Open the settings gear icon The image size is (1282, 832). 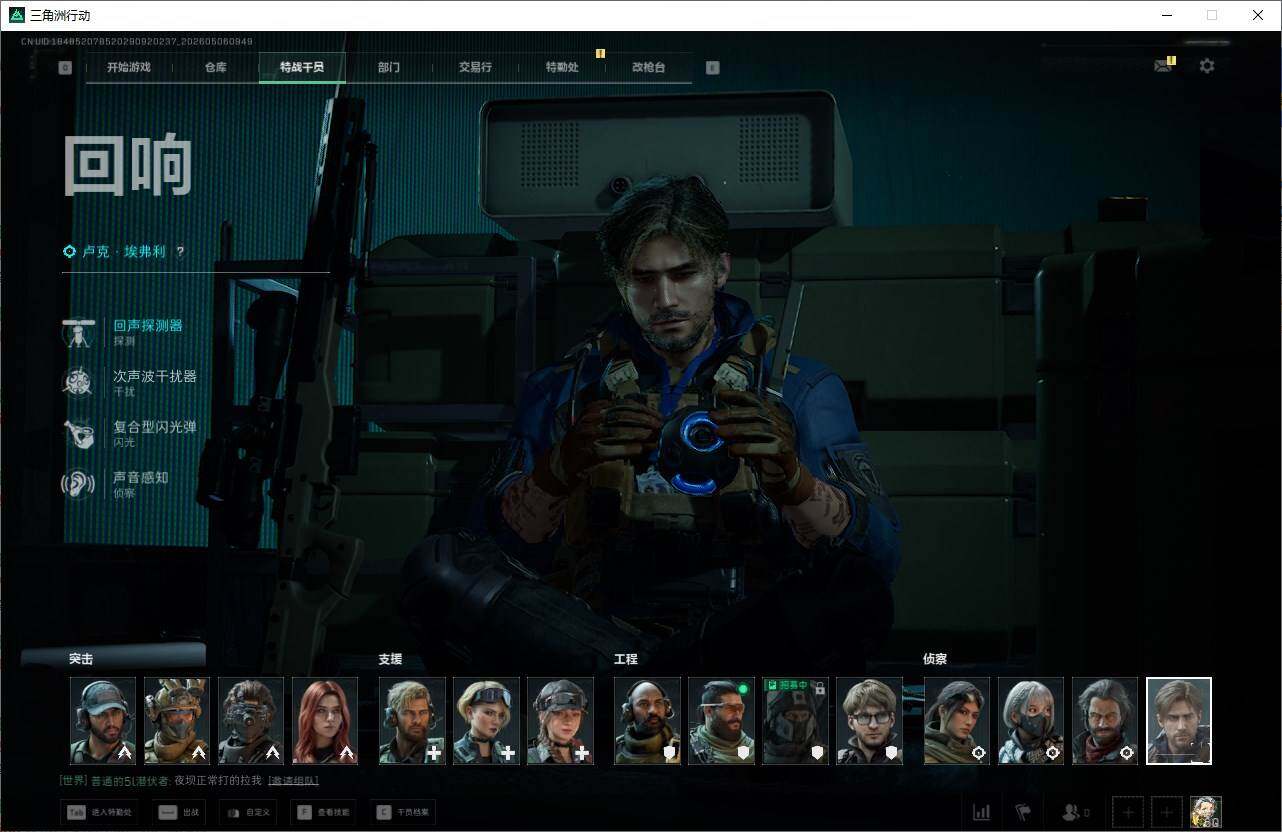tap(1207, 66)
